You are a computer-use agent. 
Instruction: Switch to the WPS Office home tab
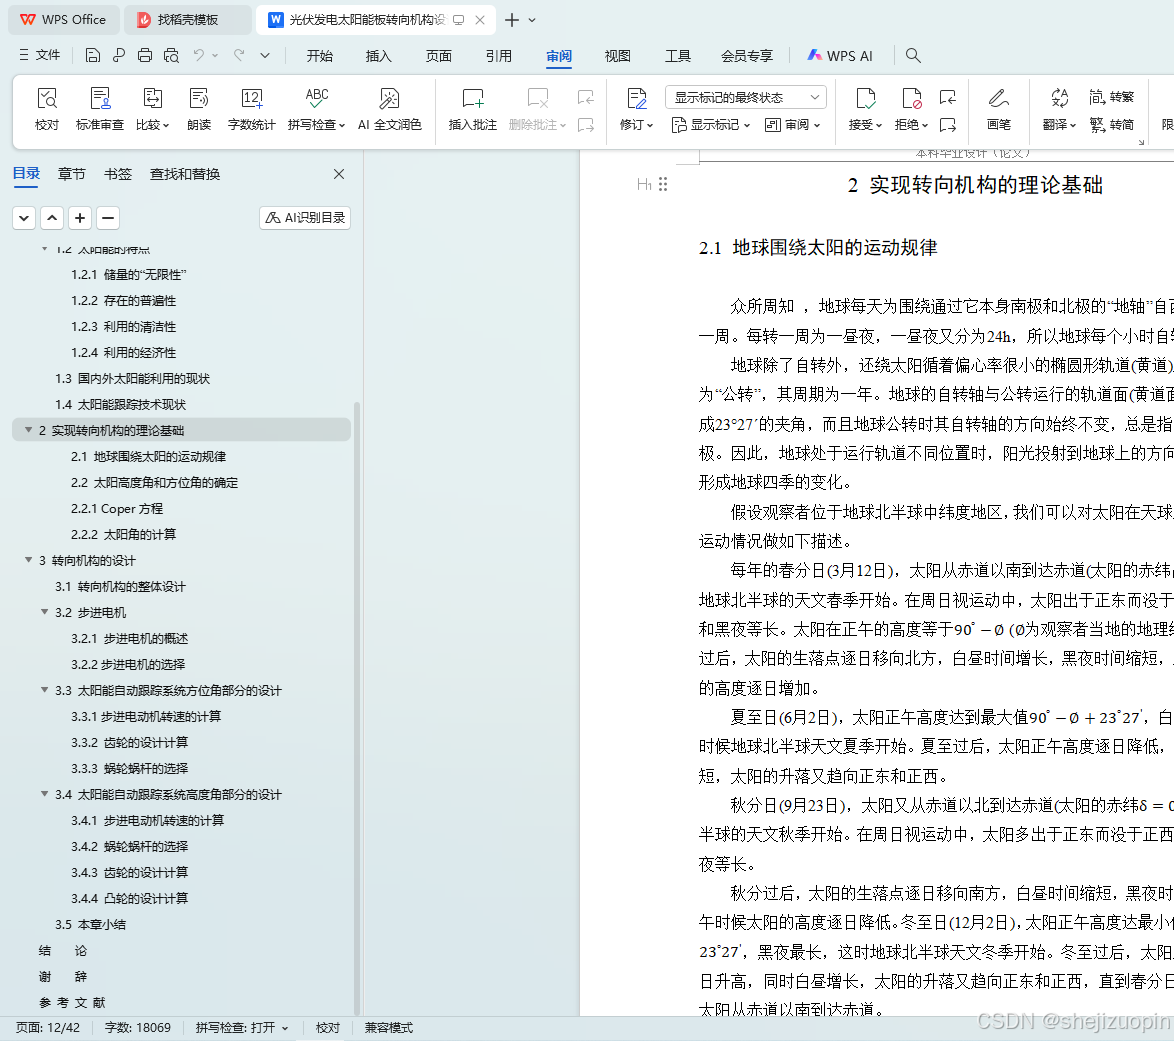tap(64, 20)
